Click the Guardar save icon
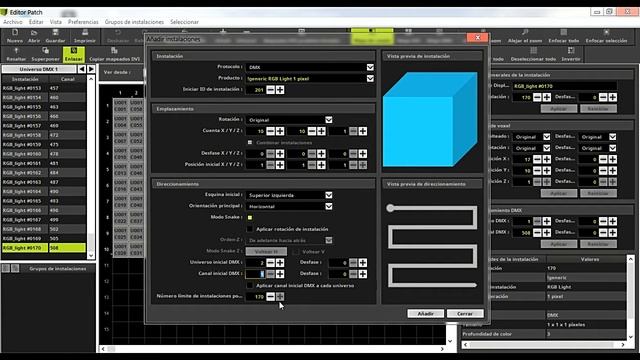Viewport: 640px width, 360px height. pyautogui.click(x=55, y=36)
